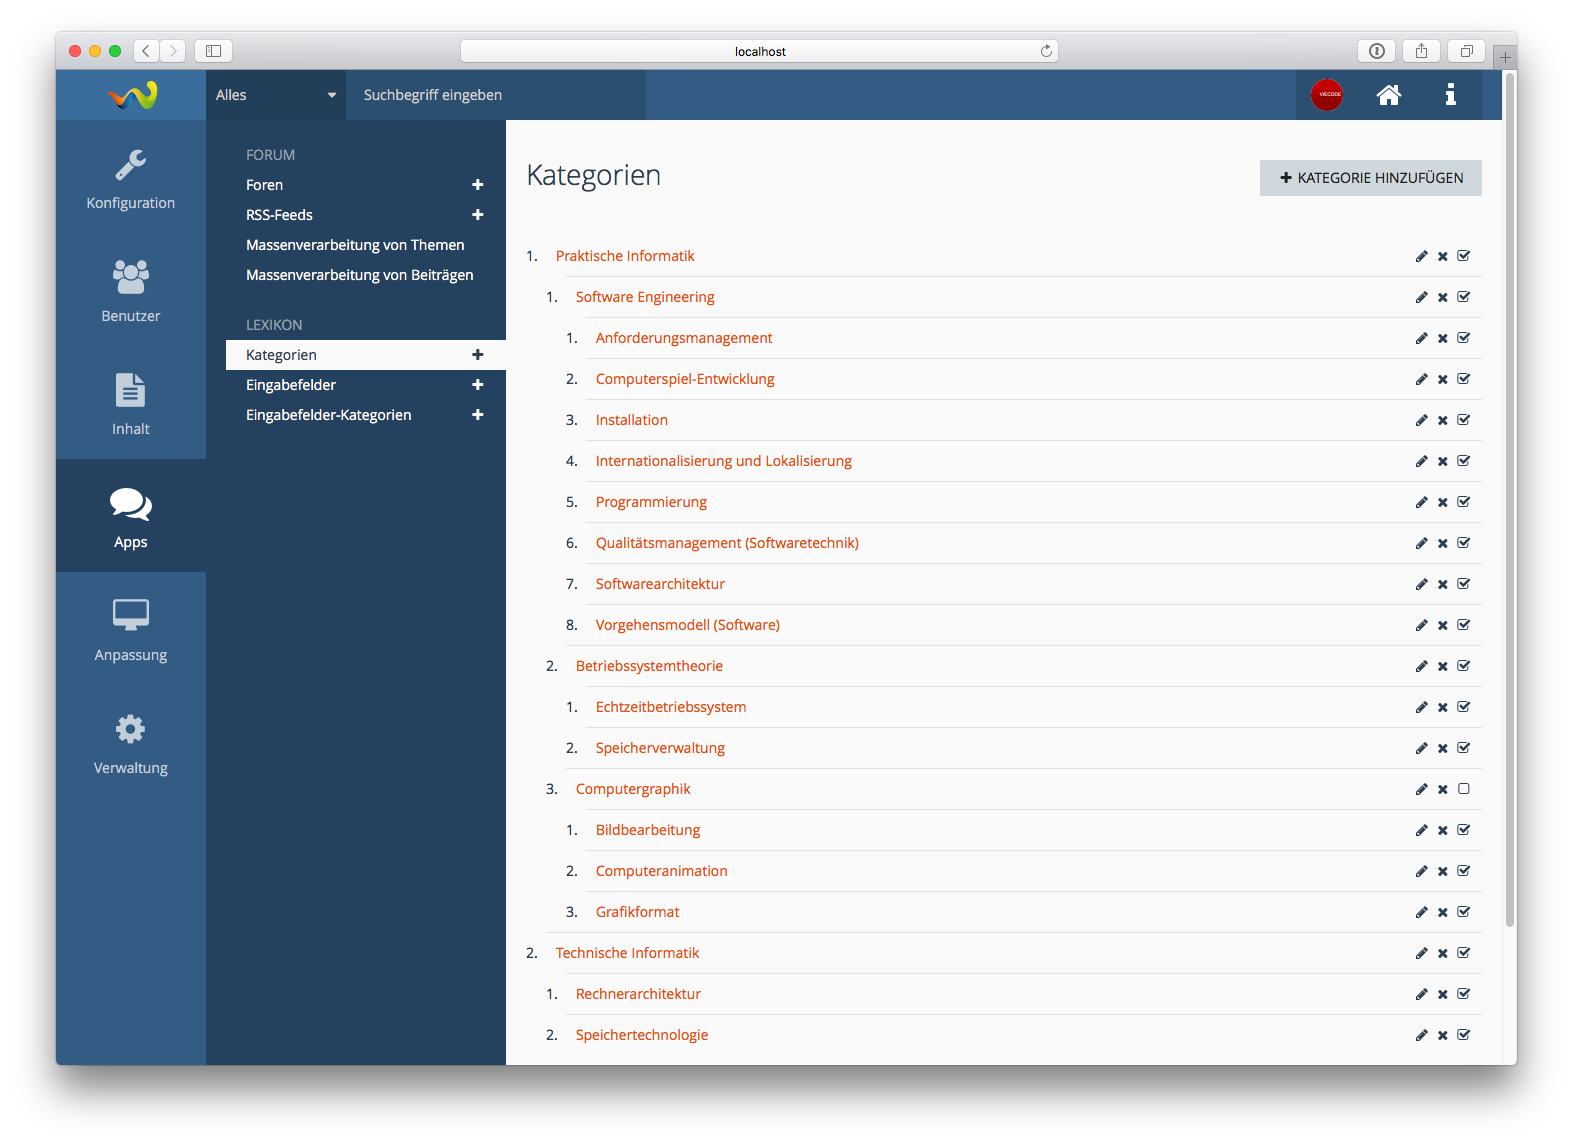Open the Softwarearchitektur category link

[660, 584]
